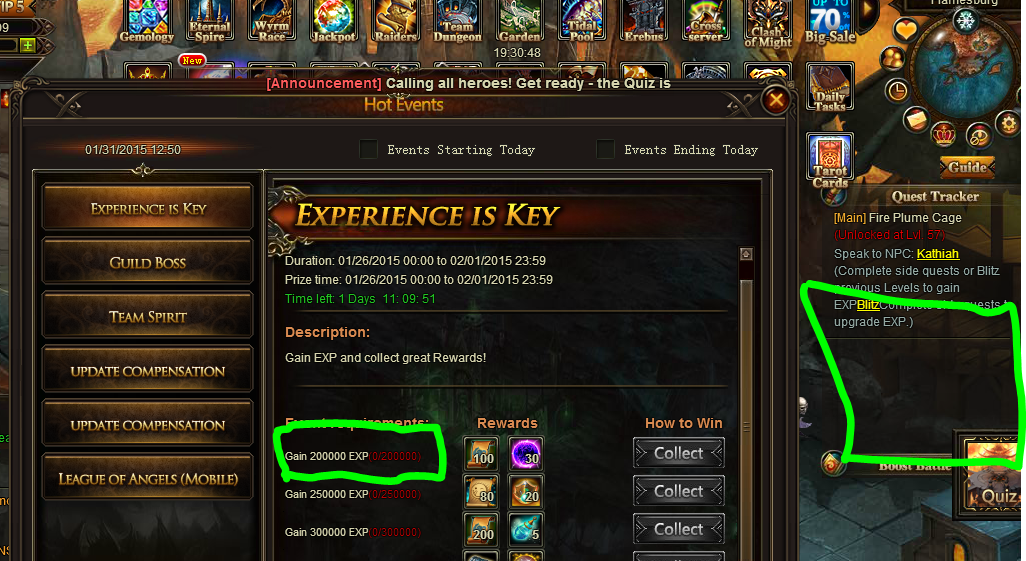
Task: Open the Team Dungeon icon
Action: tap(457, 21)
